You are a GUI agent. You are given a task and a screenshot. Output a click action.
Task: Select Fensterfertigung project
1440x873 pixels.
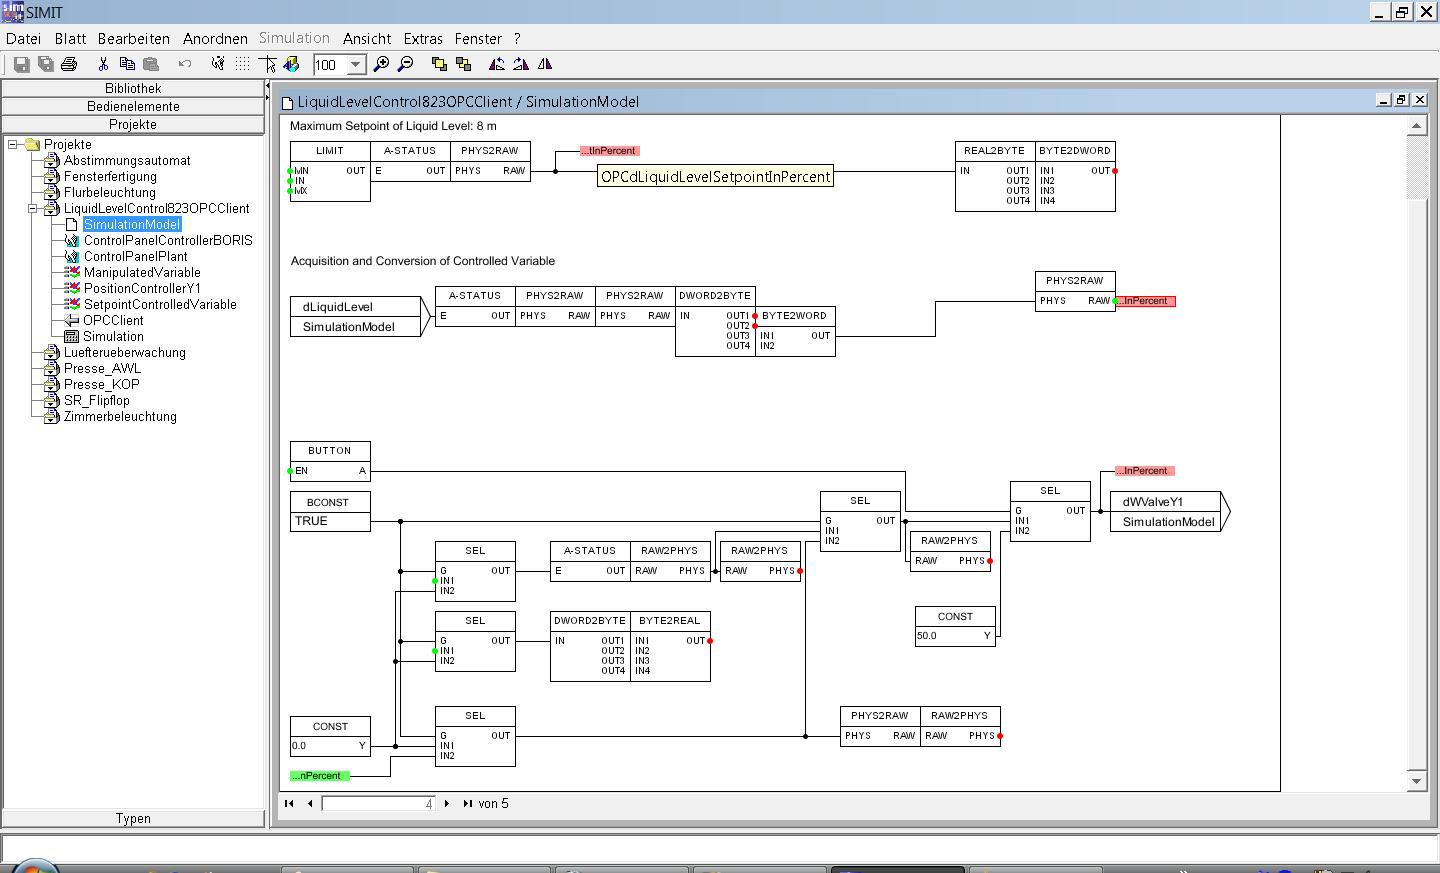110,176
